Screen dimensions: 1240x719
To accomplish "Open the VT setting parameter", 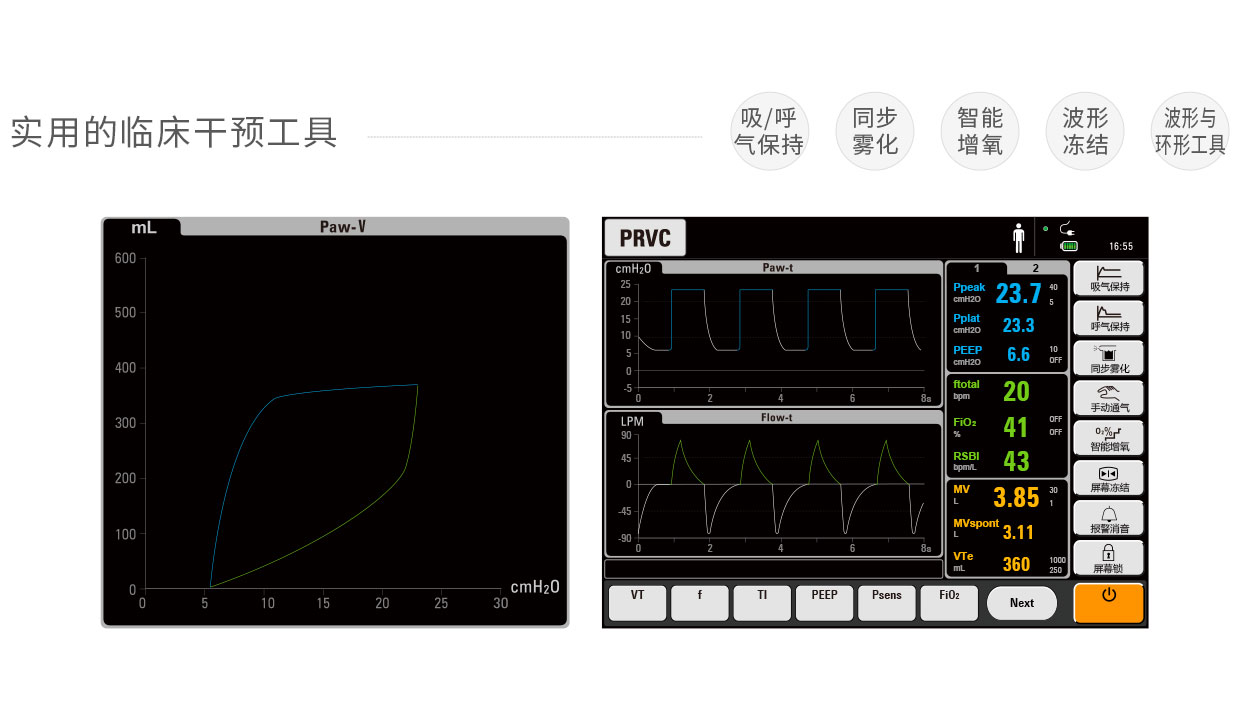I will tap(637, 603).
